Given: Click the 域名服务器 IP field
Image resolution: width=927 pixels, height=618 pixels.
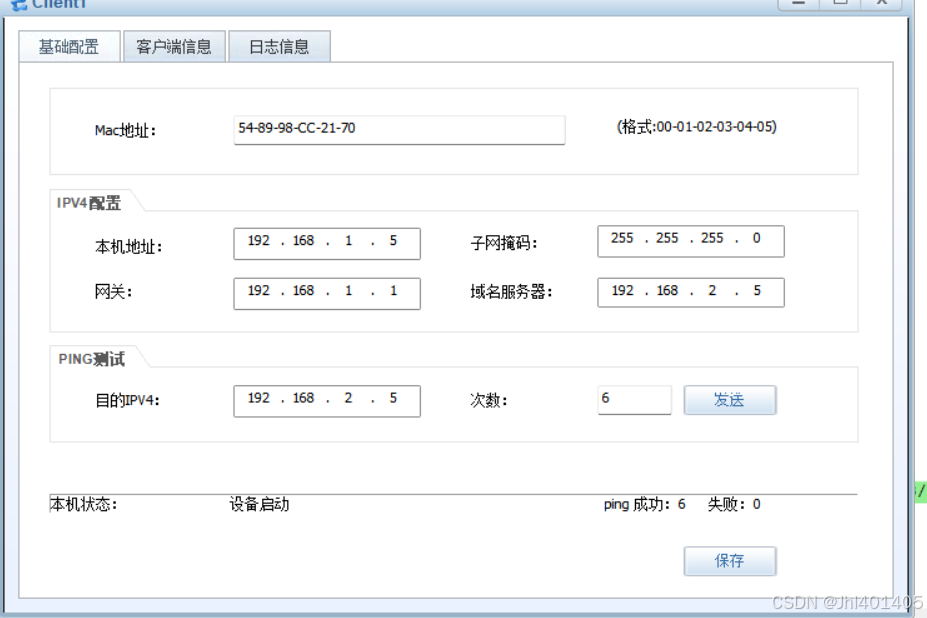Looking at the screenshot, I should (691, 292).
